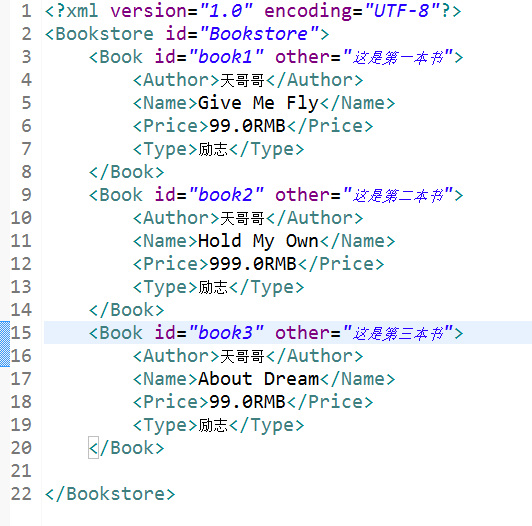
Task: Click the price text "999.0RMB"
Action: (253, 264)
